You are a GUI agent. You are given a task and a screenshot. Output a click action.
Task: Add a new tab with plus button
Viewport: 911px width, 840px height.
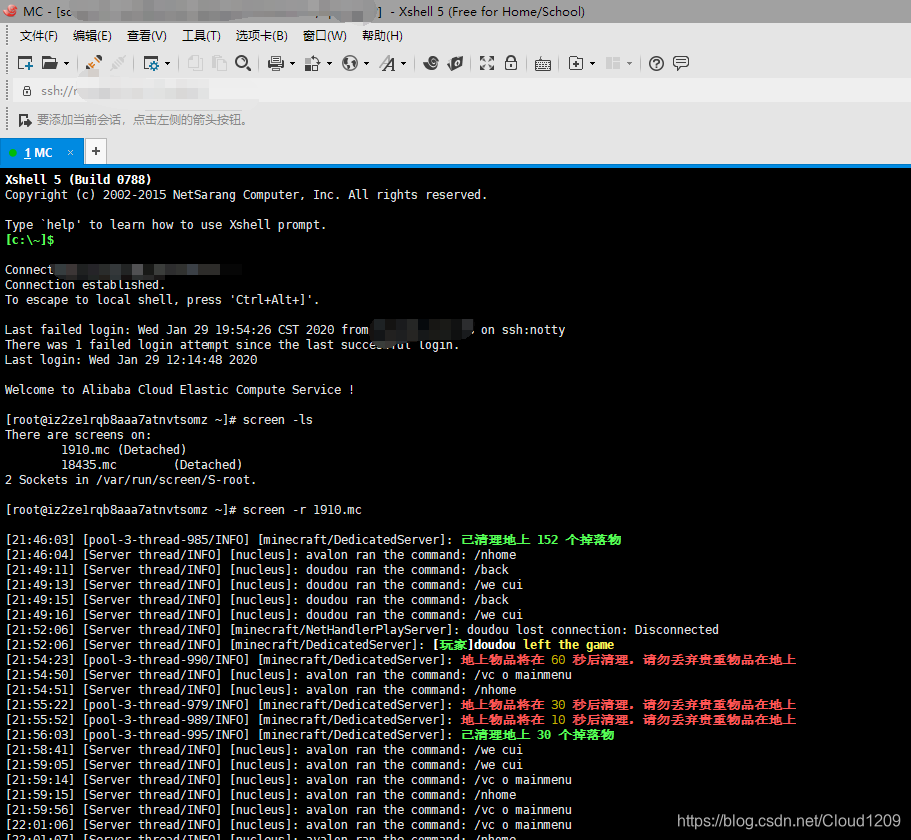click(96, 152)
